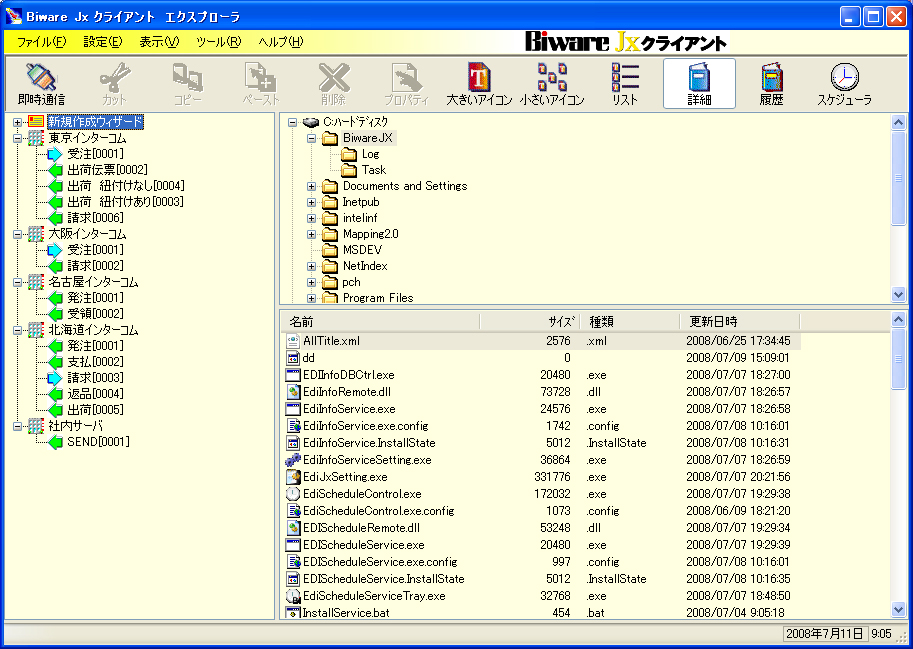Select the 詳細 view icon
The width and height of the screenshot is (913, 649).
point(699,84)
